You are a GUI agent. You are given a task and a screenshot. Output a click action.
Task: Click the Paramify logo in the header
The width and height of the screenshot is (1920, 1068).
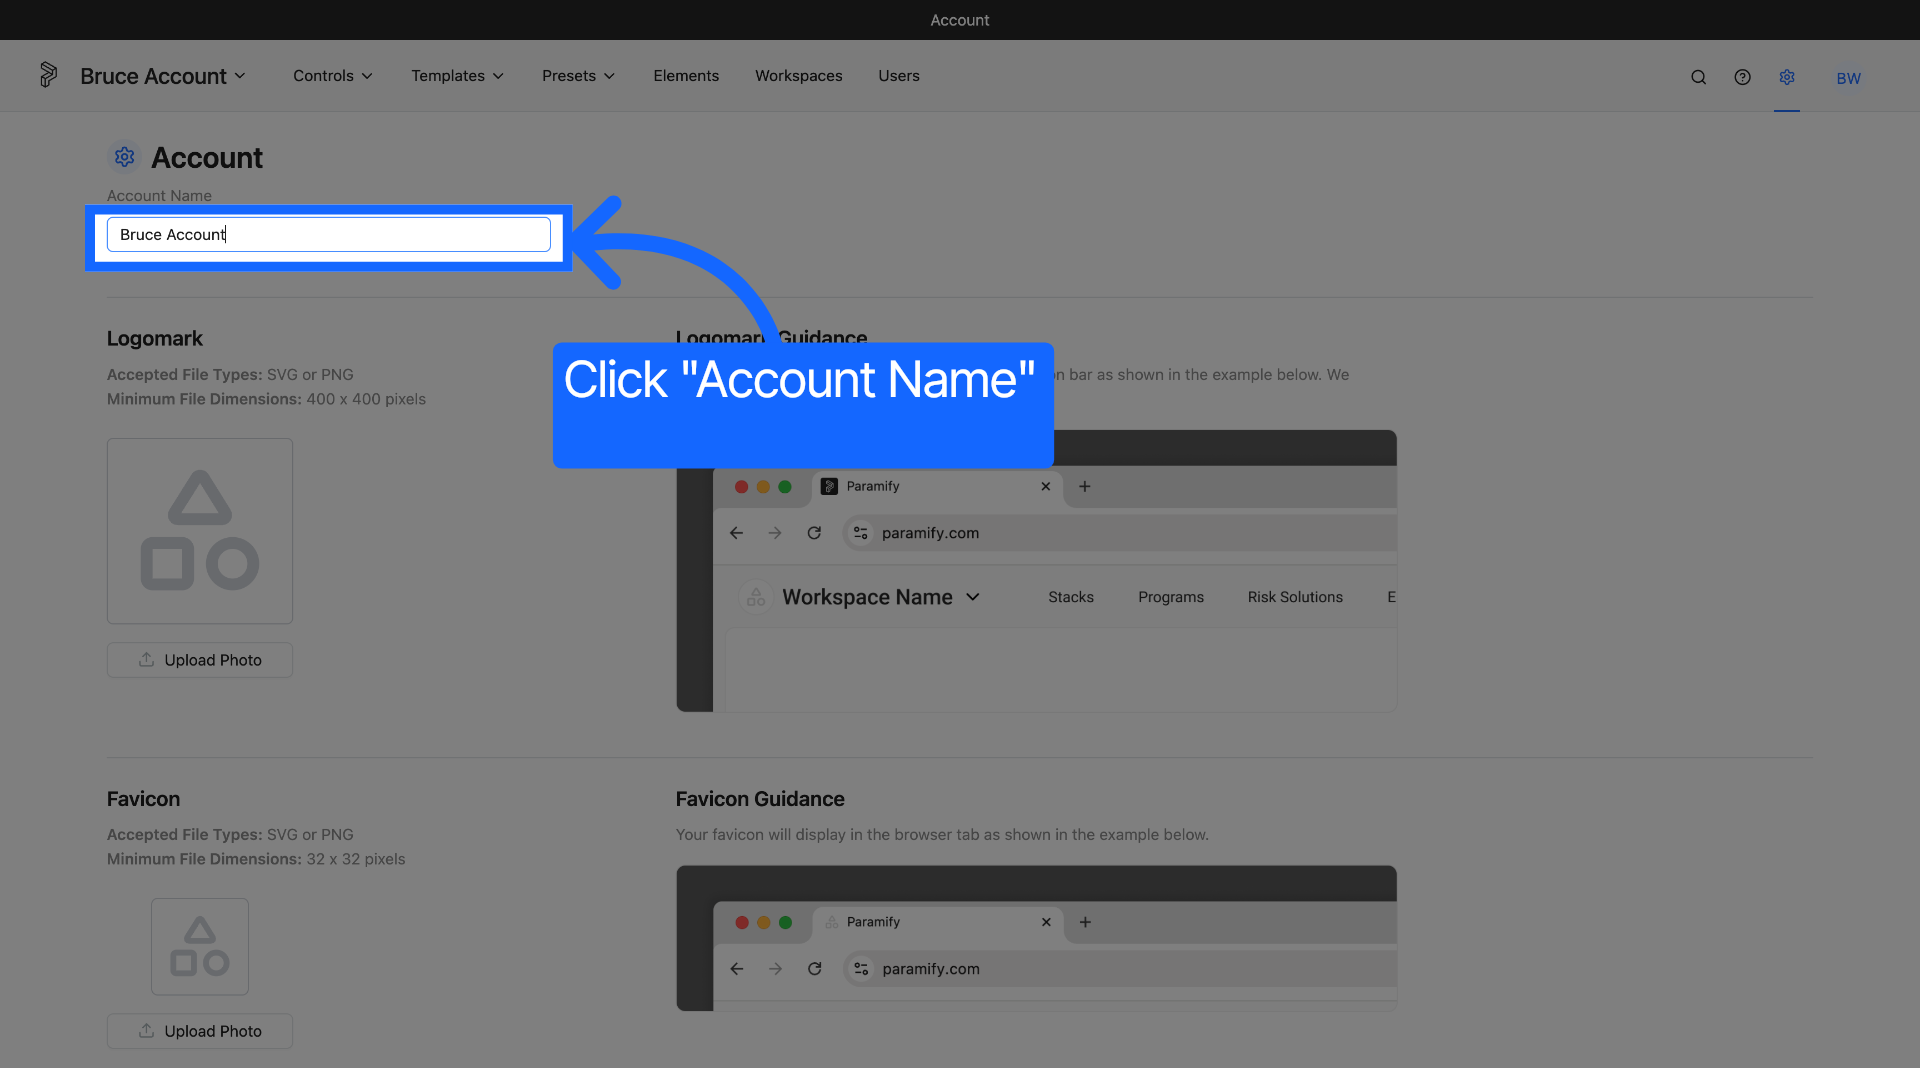48,75
